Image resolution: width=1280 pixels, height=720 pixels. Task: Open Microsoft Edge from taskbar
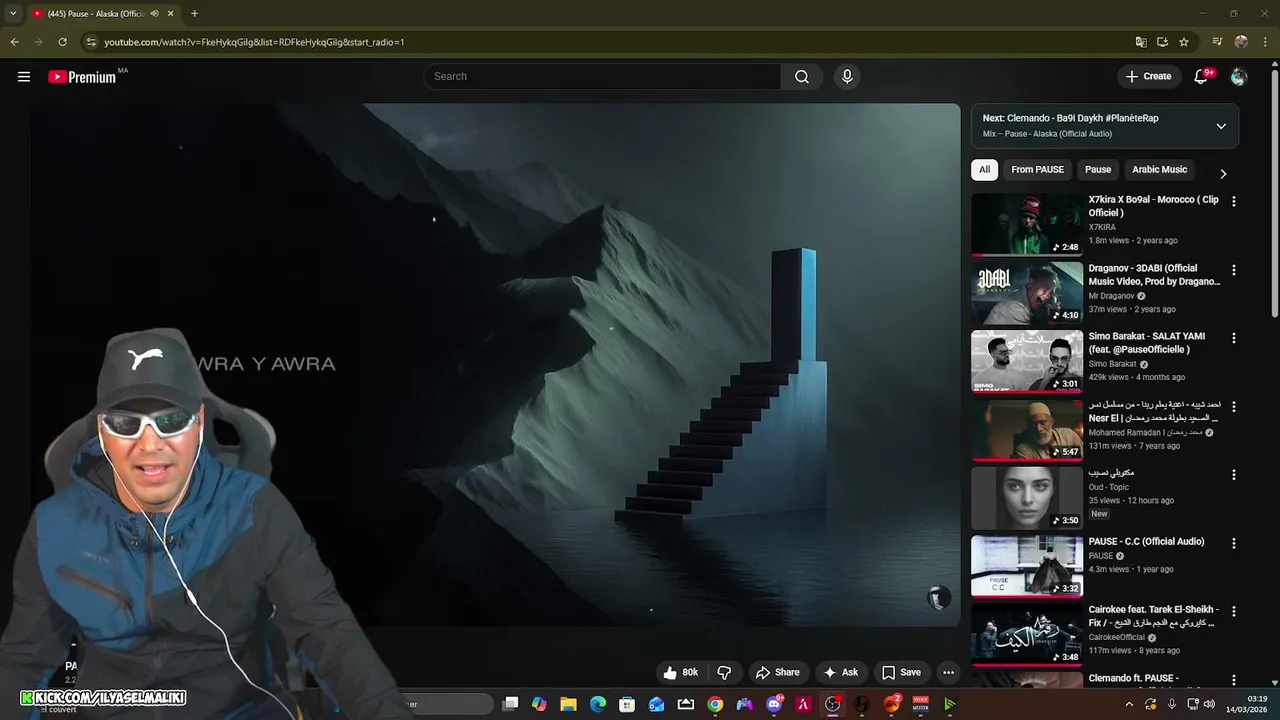[598, 704]
